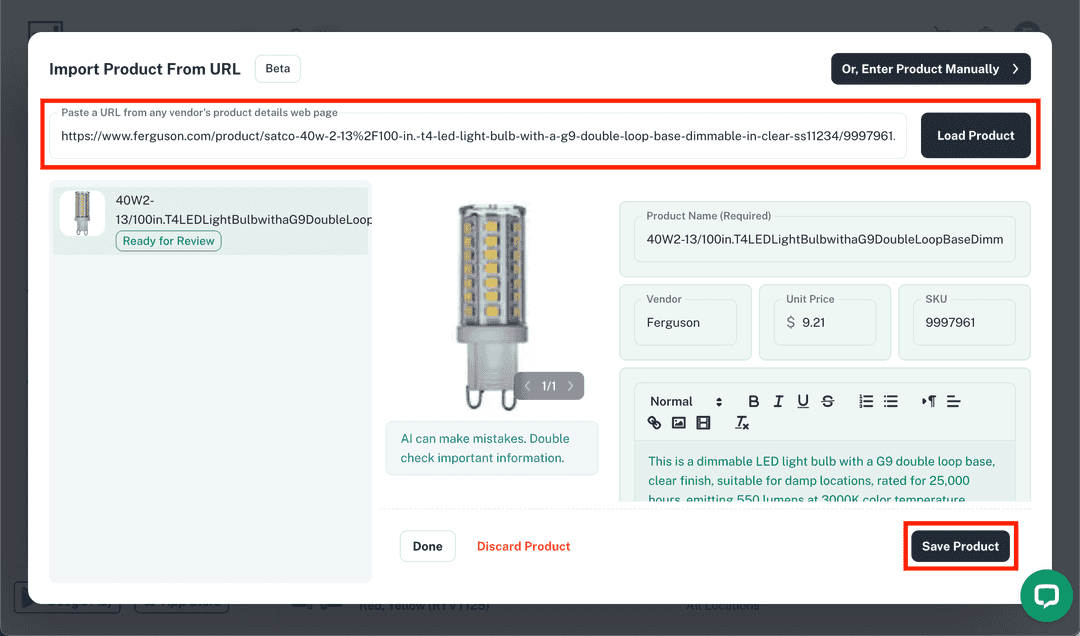Click Load Product to fetch the URL
1080x636 pixels.
[x=975, y=135]
